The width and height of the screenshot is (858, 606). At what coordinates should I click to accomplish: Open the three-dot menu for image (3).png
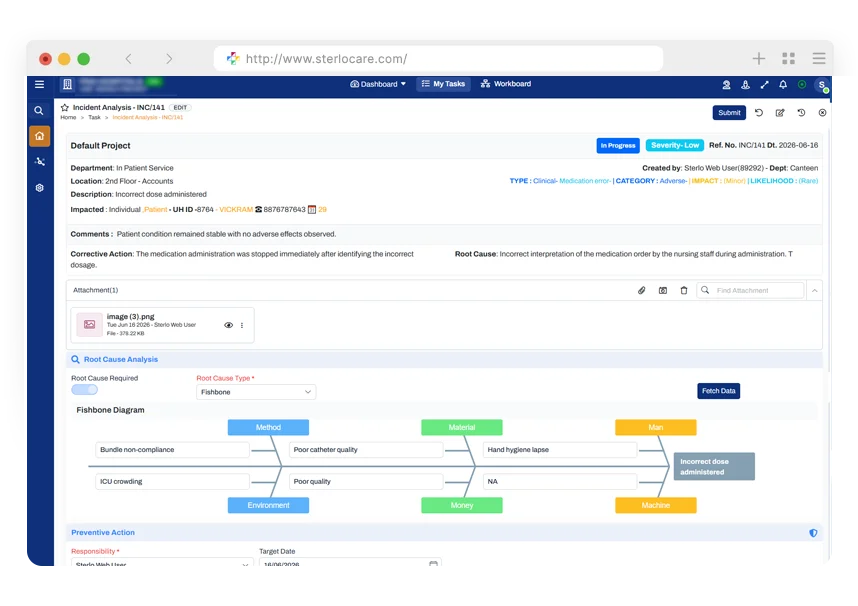click(242, 325)
